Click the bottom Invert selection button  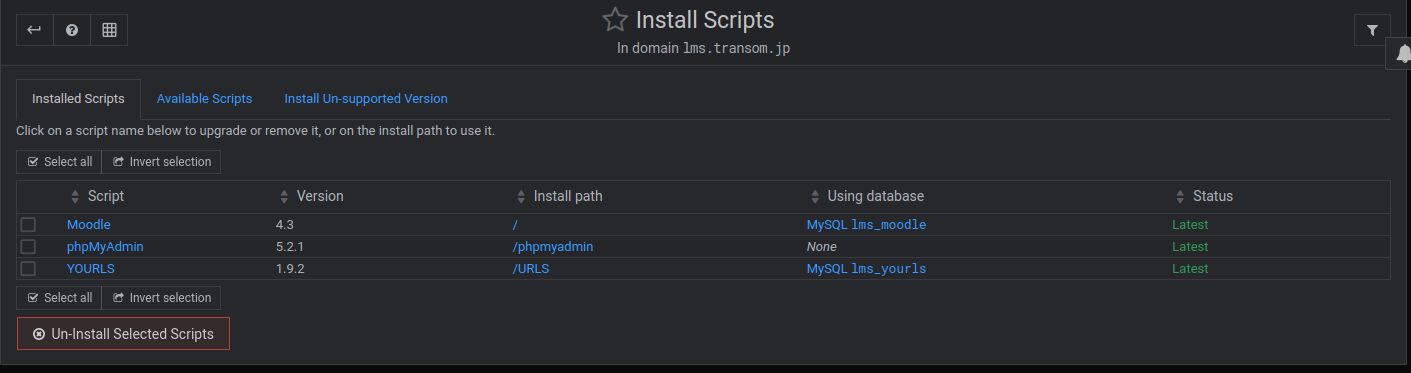pyautogui.click(x=161, y=298)
